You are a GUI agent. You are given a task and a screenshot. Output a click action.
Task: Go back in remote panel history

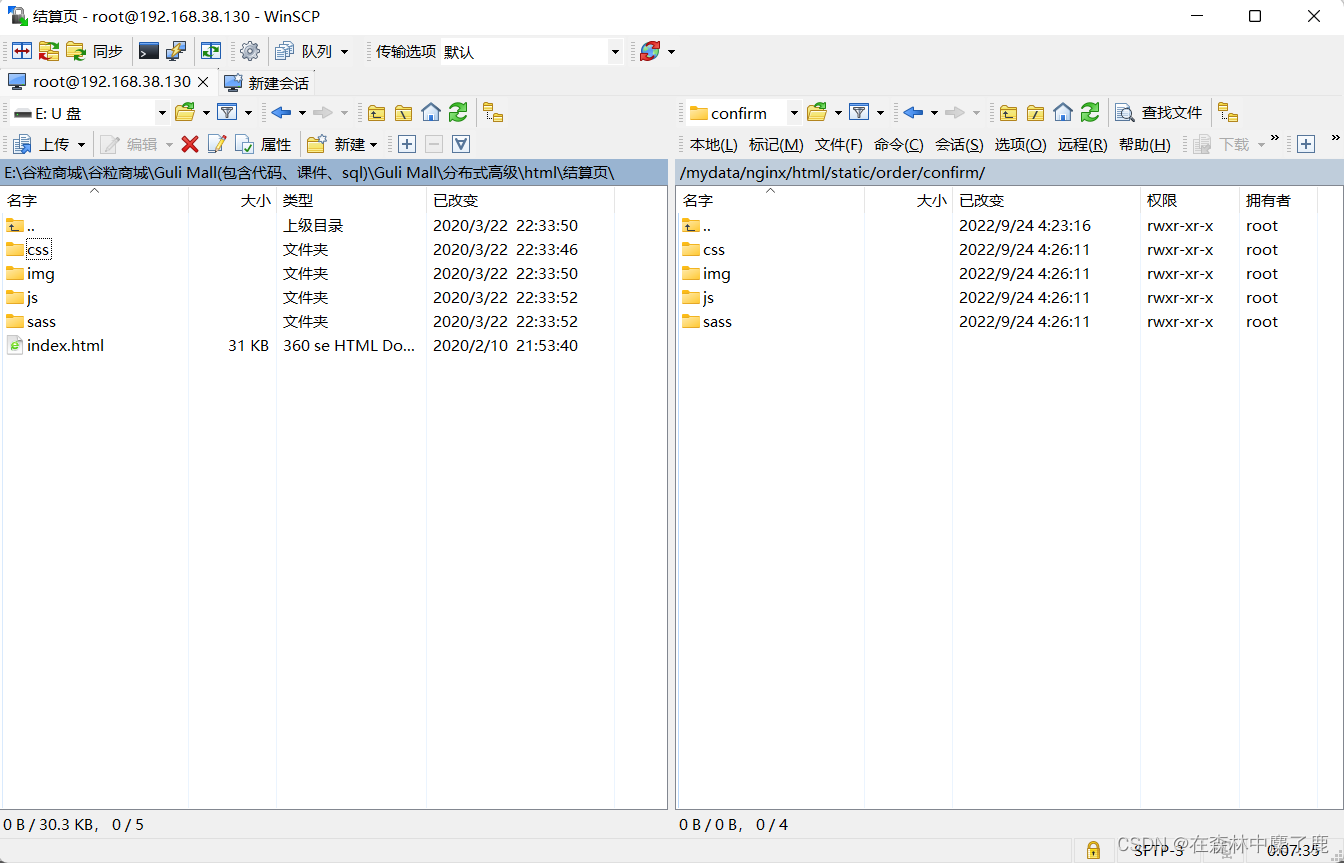pyautogui.click(x=913, y=112)
